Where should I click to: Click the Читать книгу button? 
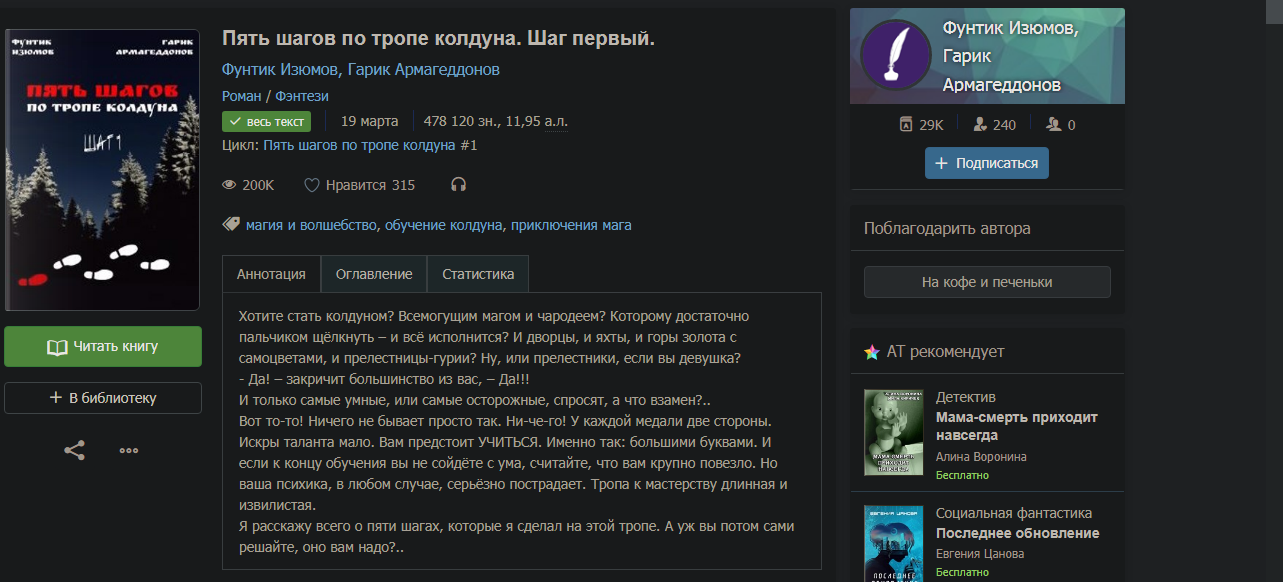tap(103, 346)
